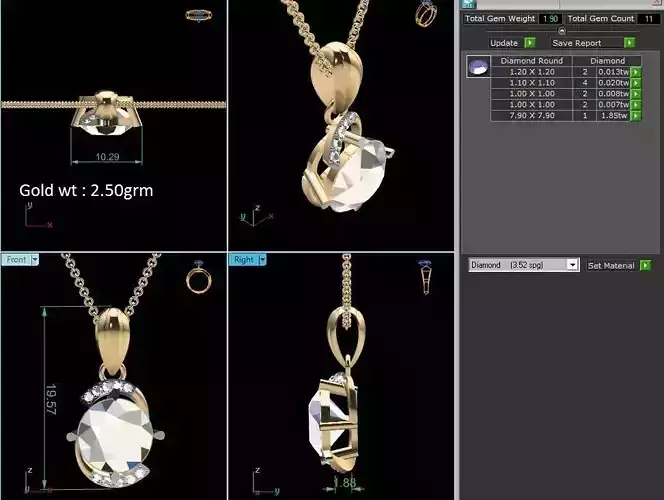Collapse the panel with the round arrow toggle

tap(562, 31)
